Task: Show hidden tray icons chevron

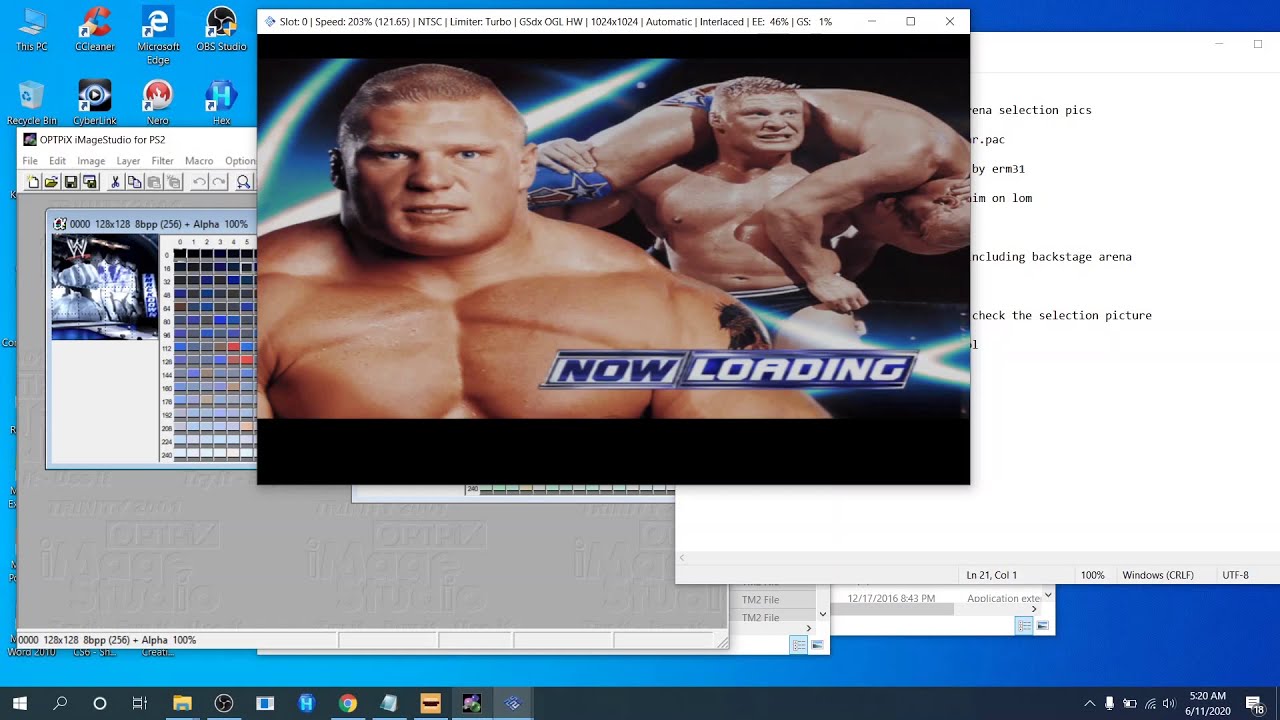Action: 1090,703
